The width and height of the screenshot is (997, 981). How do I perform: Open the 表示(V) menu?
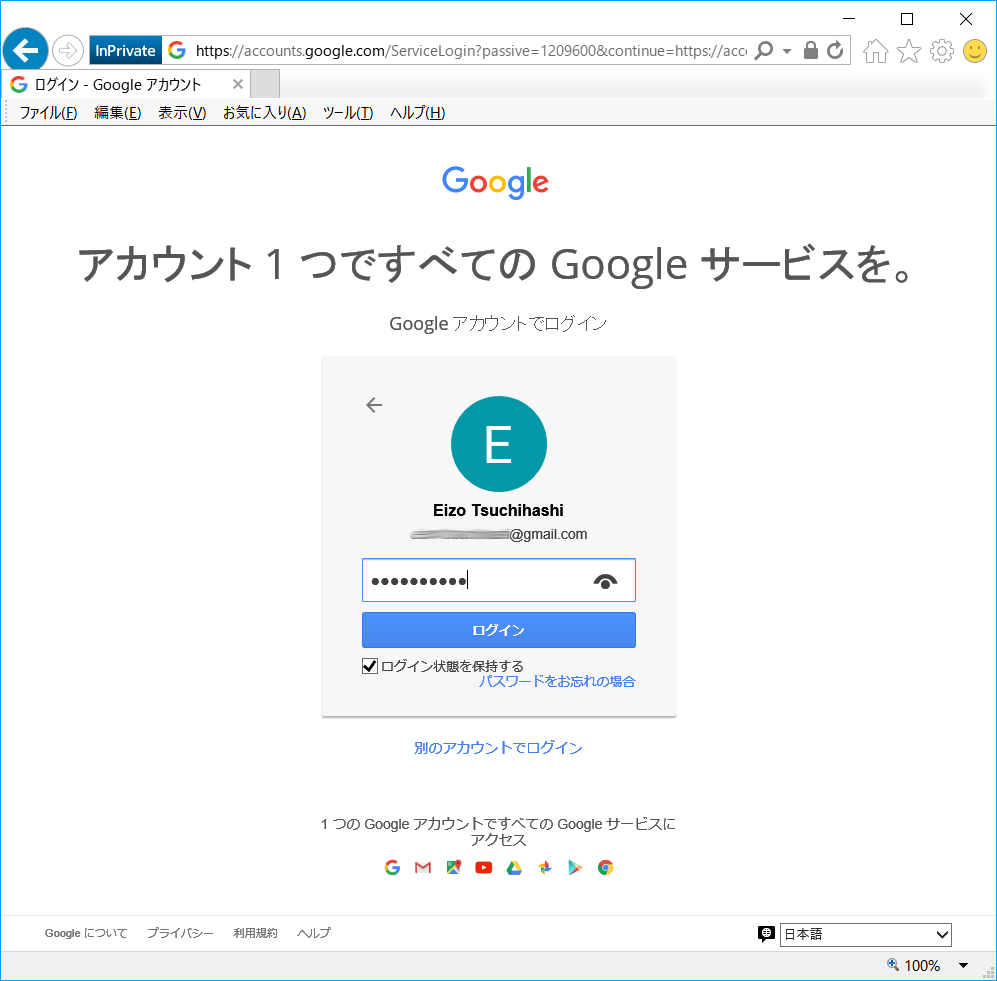click(x=182, y=113)
